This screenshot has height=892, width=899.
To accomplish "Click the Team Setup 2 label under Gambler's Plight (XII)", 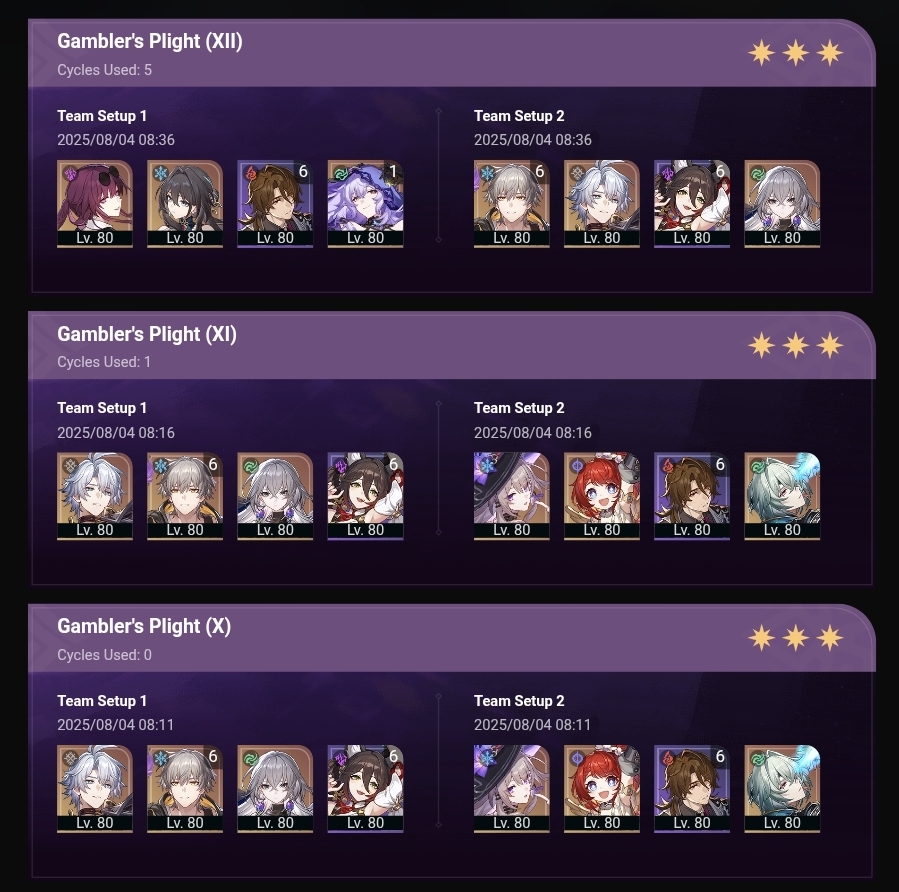I will [519, 116].
